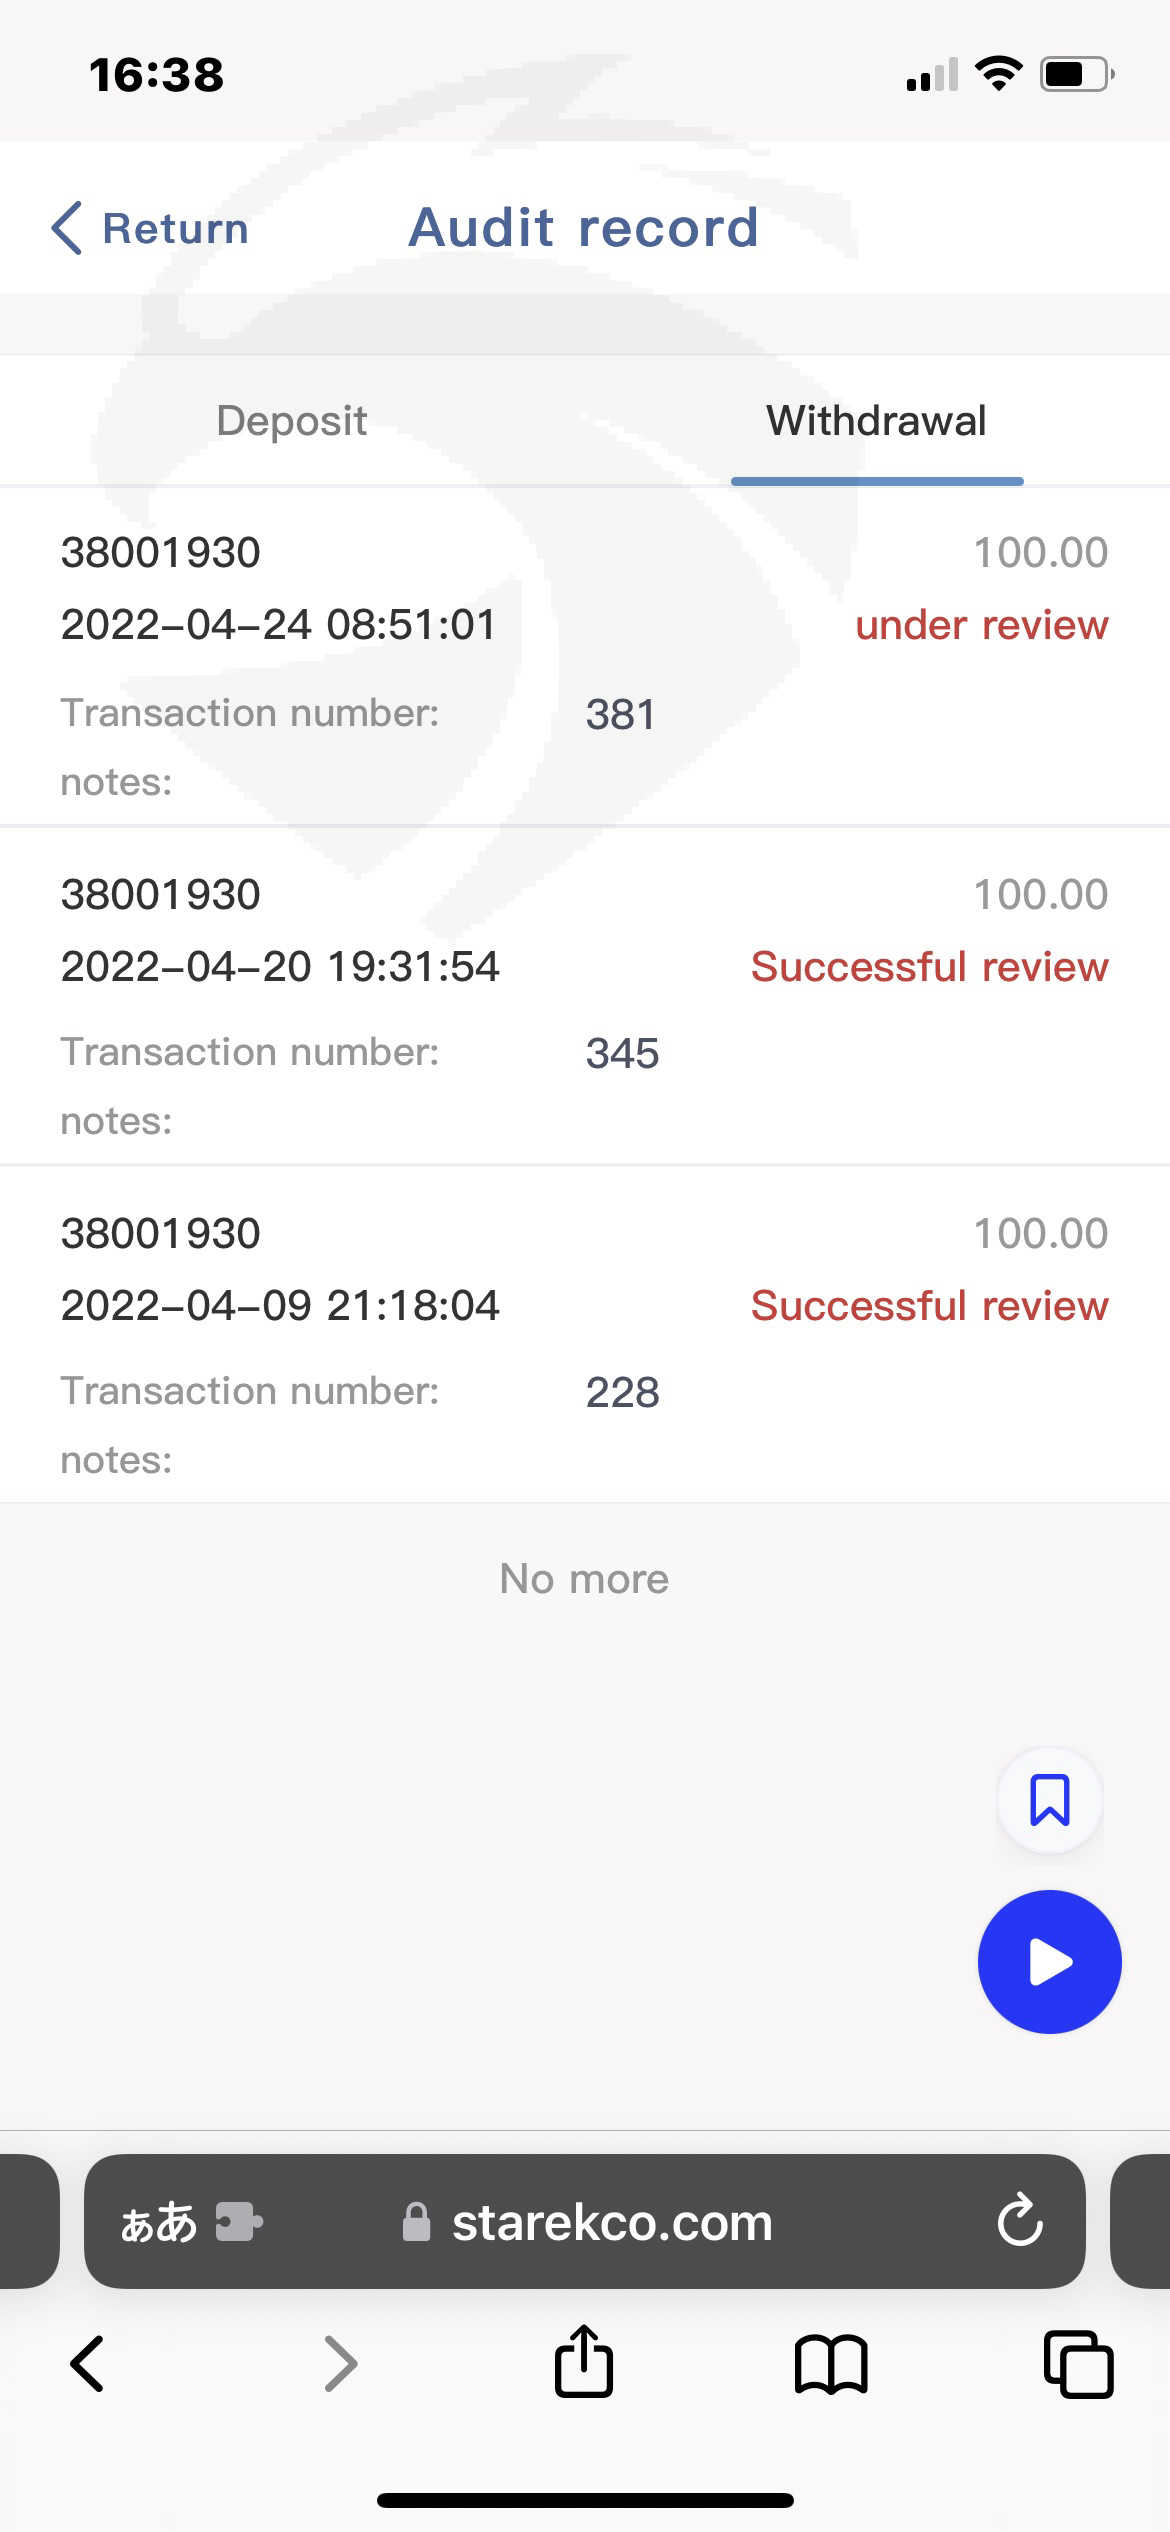1170x2532 pixels.
Task: Open withdrawal record dated 2022-04-09 21:18:04
Action: click(280, 1306)
